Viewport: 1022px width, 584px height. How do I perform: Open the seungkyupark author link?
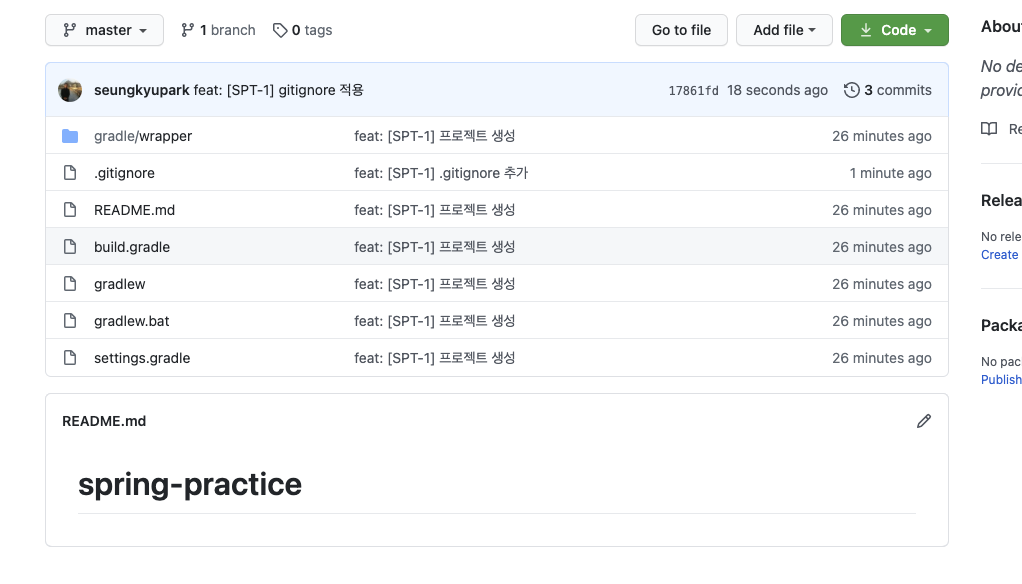[141, 90]
